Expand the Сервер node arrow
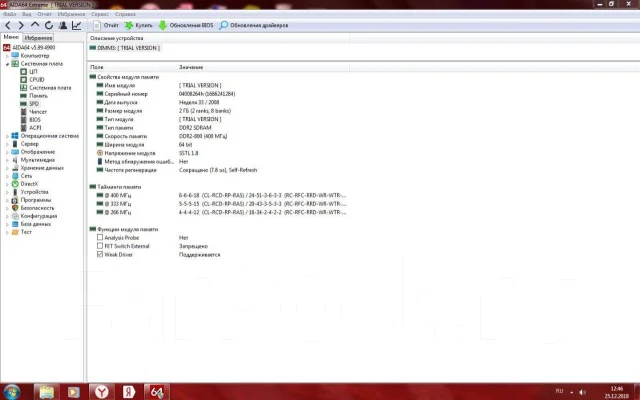 tap(7, 144)
